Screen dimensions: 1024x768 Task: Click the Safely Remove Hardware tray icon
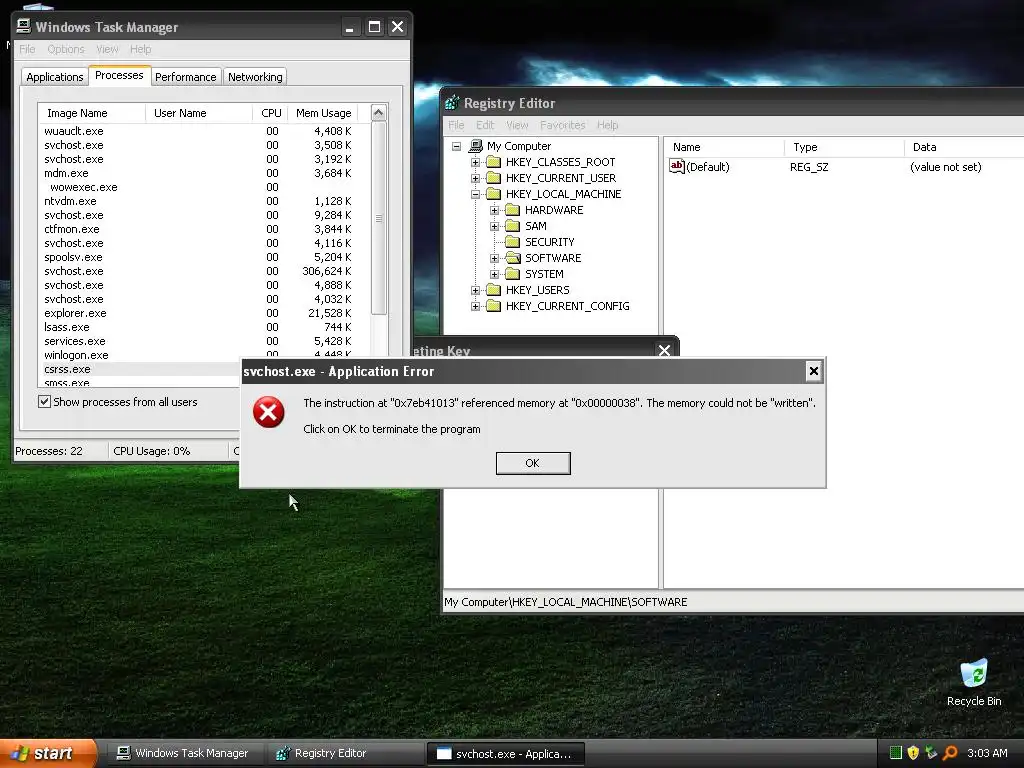931,753
